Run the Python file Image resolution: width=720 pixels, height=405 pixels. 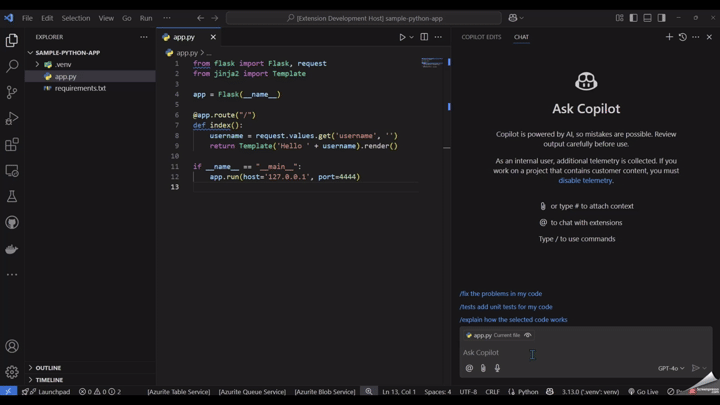402,37
